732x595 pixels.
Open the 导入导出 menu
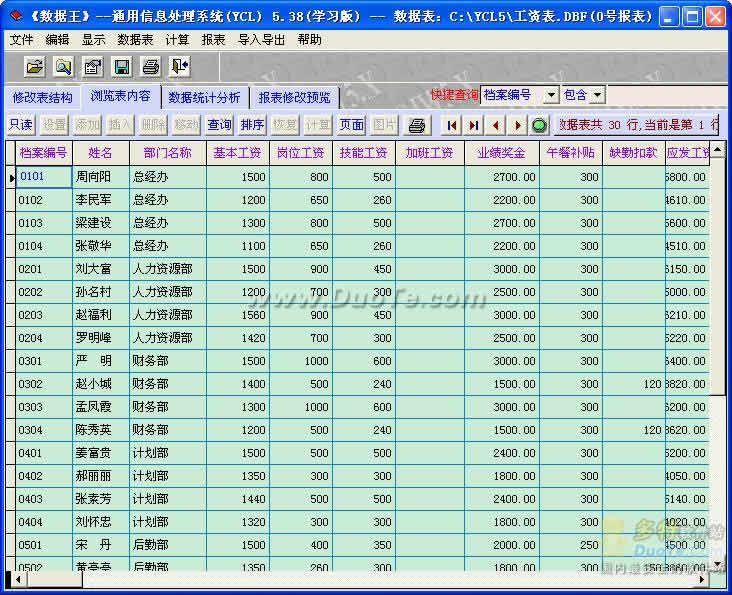coord(261,40)
